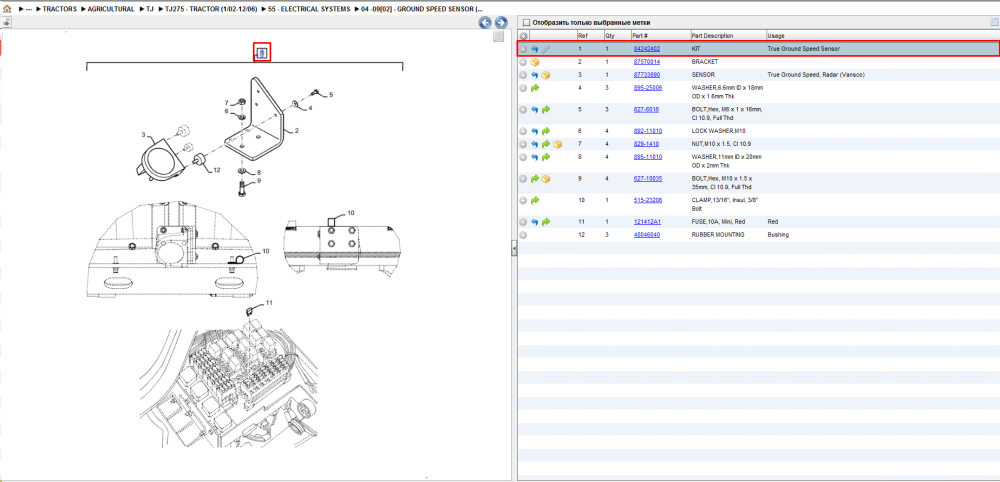Open AGRICULTURAL breadcrumb level
The width and height of the screenshot is (1000, 482).
click(x=110, y=10)
